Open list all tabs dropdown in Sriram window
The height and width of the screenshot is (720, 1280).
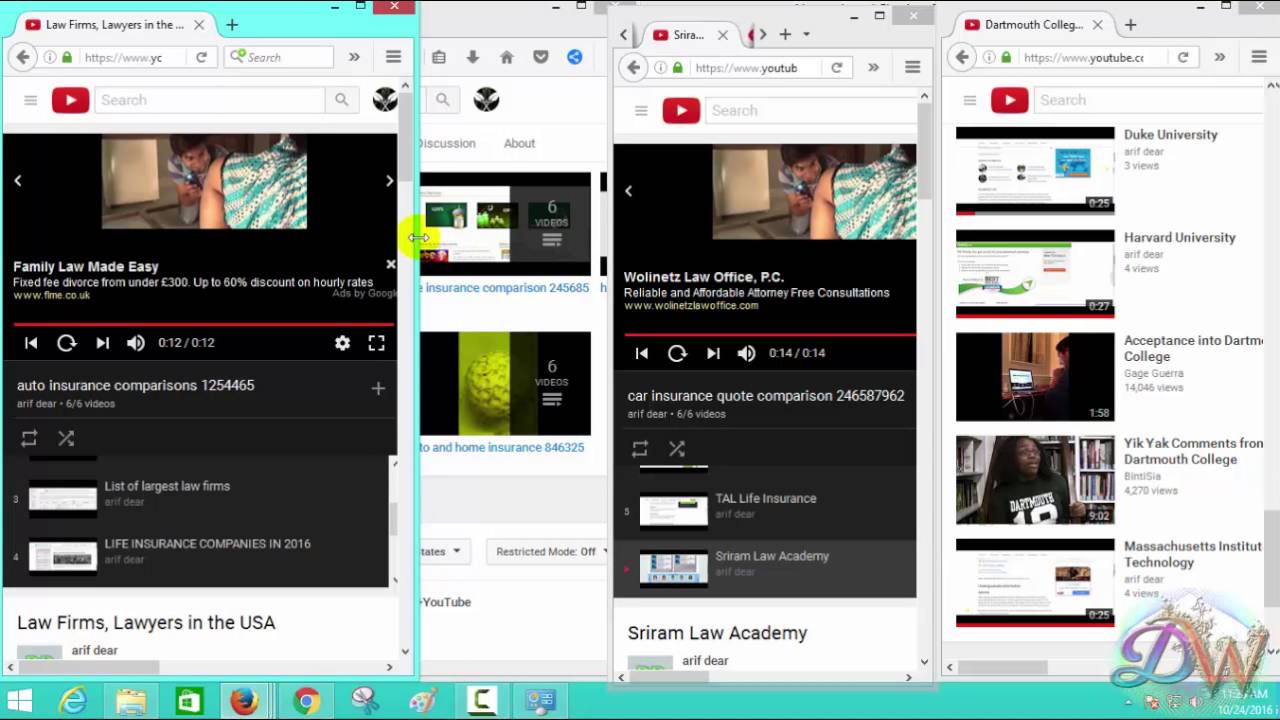pyautogui.click(x=806, y=34)
